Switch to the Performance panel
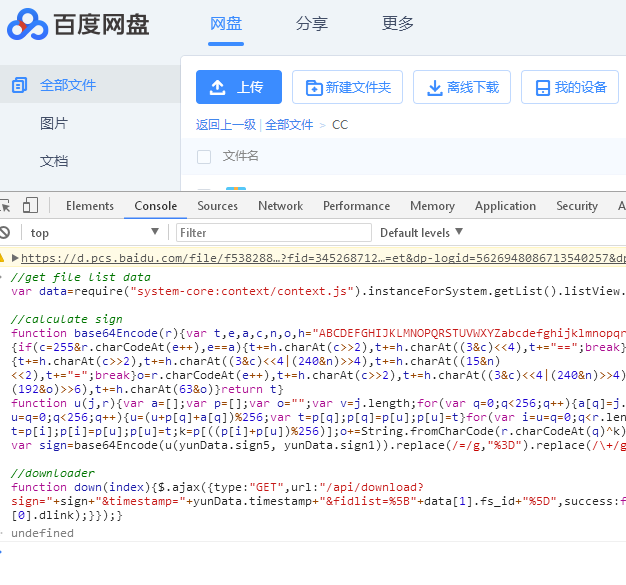626x585 pixels. [357, 206]
